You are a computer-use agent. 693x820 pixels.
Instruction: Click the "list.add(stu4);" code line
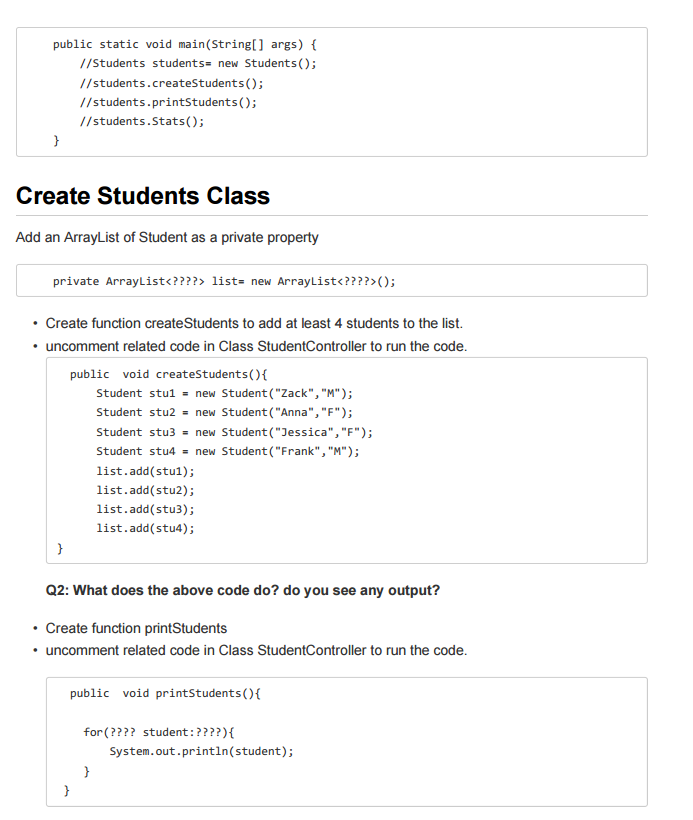point(145,528)
